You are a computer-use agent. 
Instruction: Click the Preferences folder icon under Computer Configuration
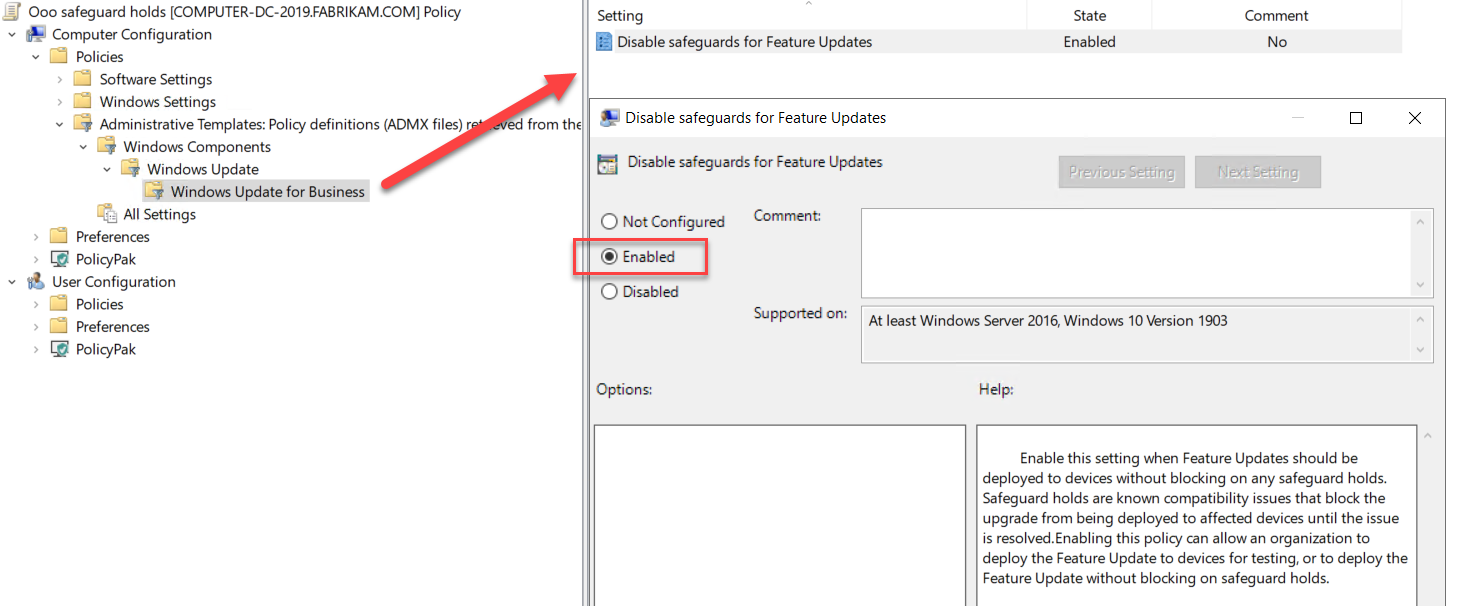[59, 237]
